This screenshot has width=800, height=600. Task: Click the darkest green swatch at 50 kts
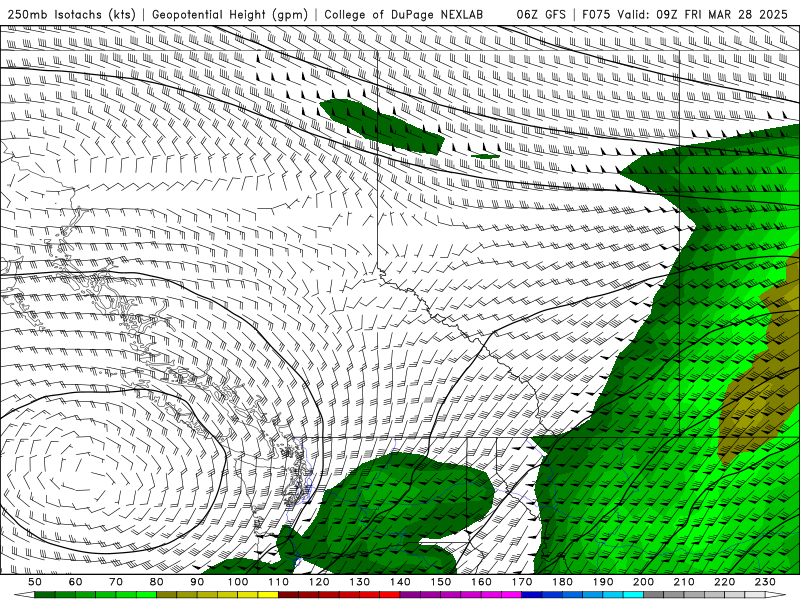coord(44,595)
